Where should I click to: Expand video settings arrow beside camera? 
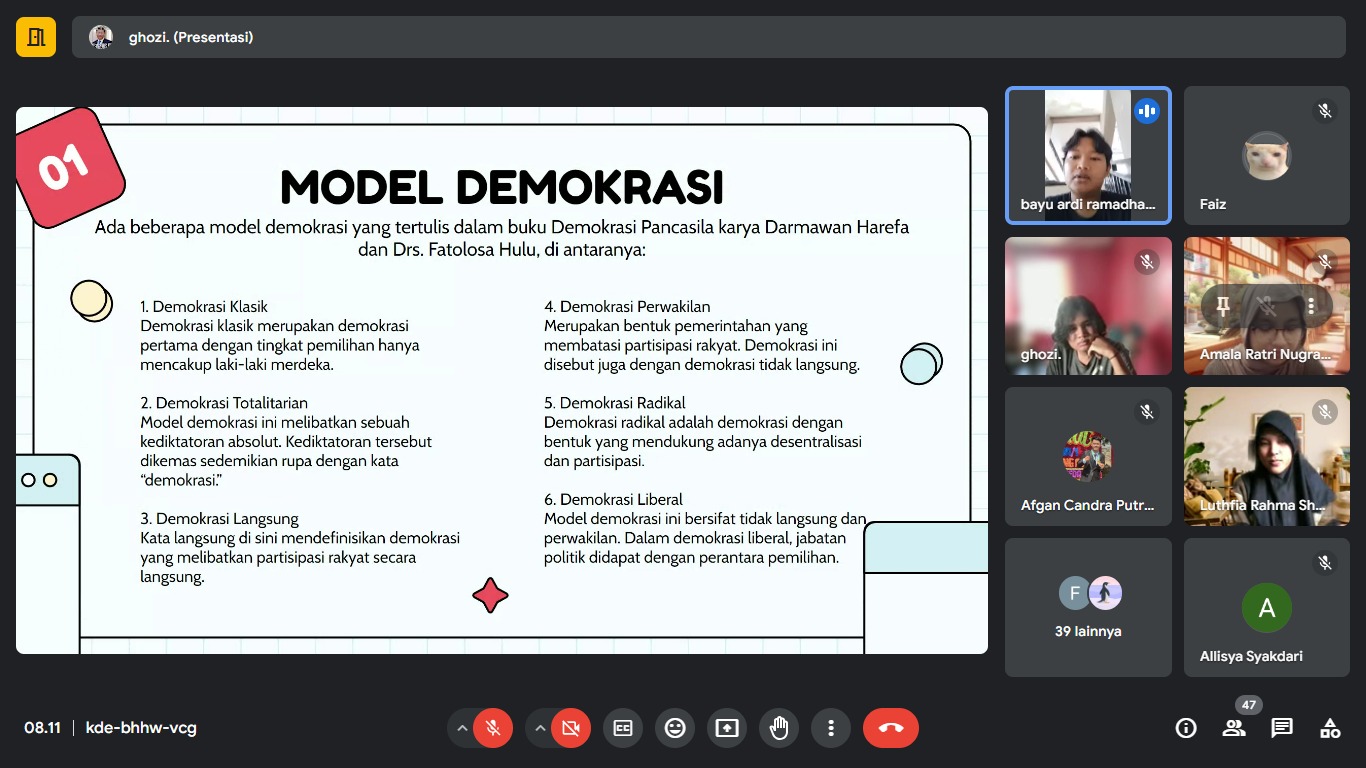pyautogui.click(x=540, y=728)
